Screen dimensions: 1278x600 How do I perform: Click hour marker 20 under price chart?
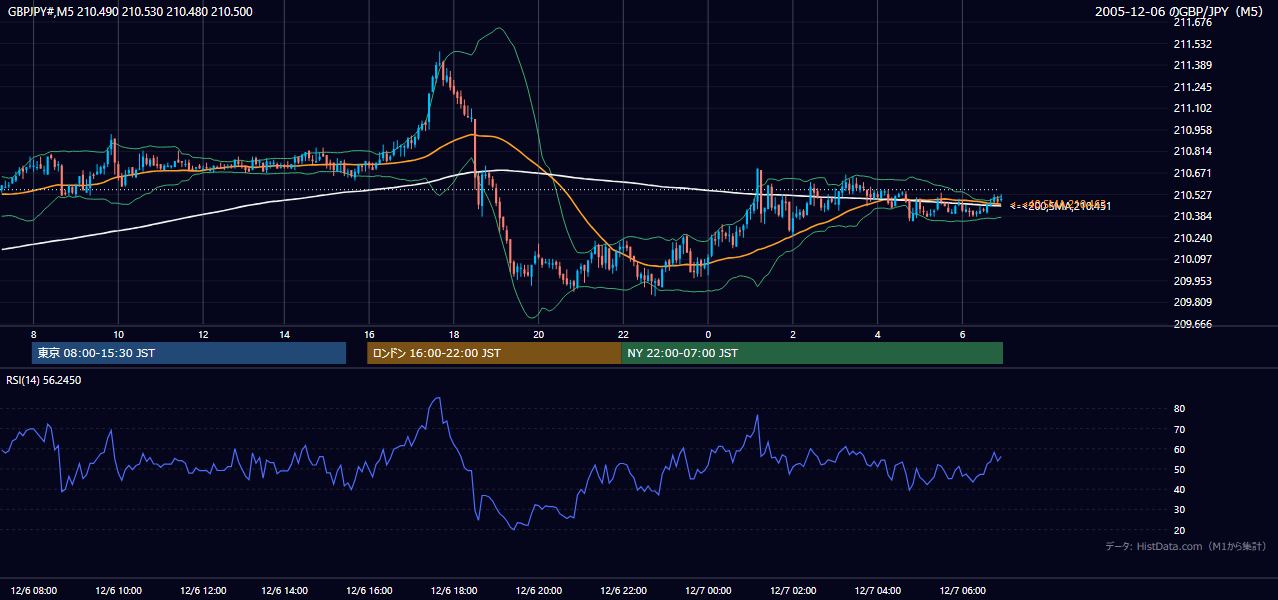(x=539, y=335)
